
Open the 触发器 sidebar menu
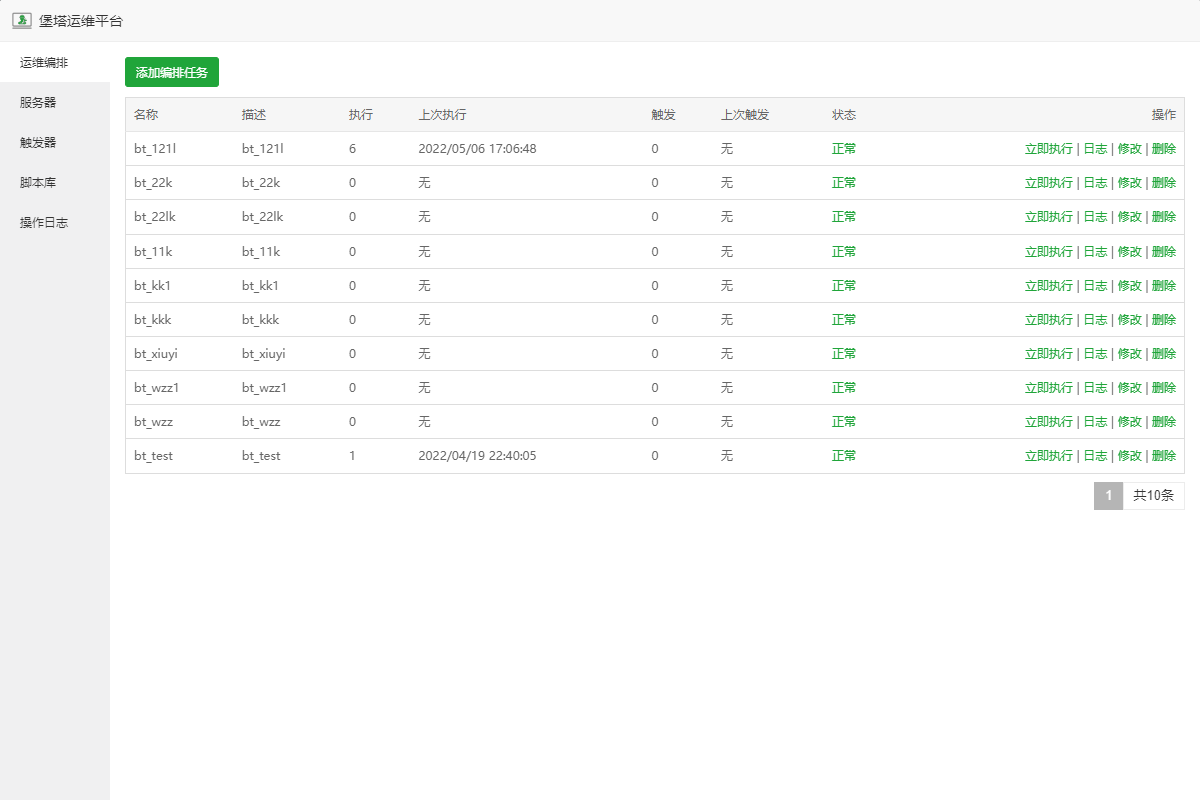pyautogui.click(x=38, y=142)
